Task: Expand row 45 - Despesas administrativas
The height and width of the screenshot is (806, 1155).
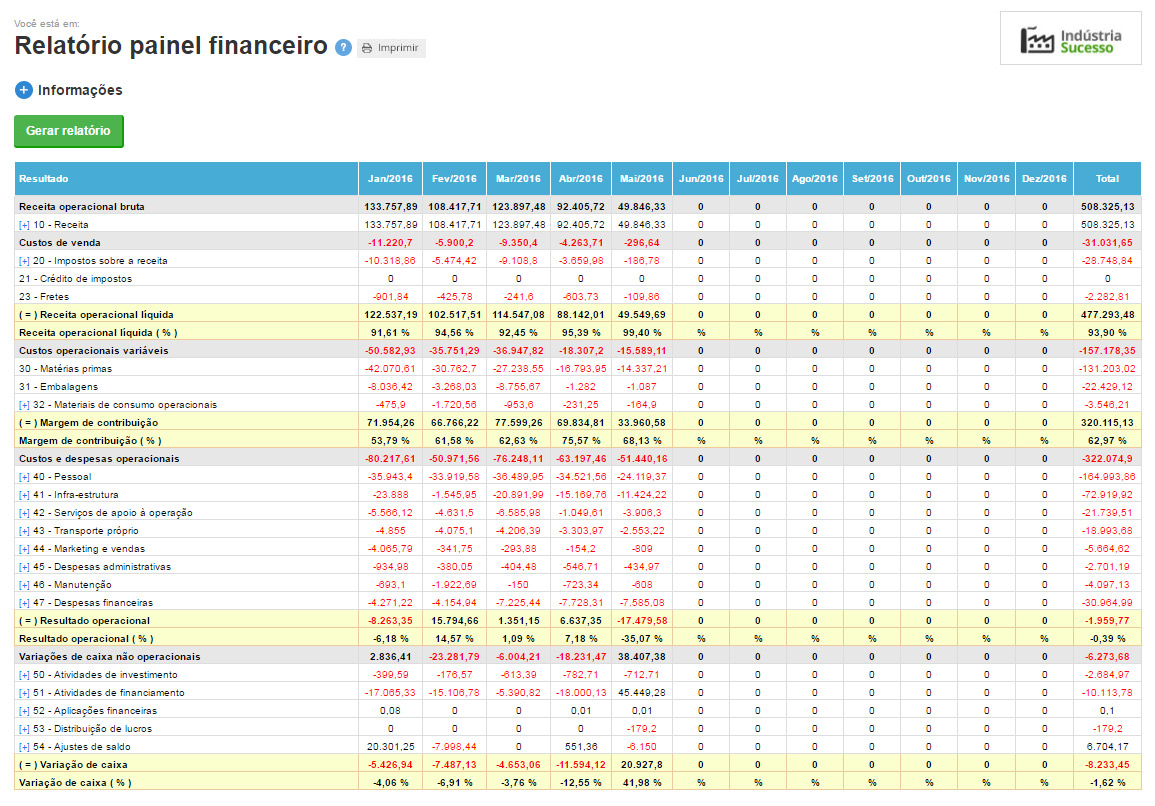Action: click(x=24, y=567)
